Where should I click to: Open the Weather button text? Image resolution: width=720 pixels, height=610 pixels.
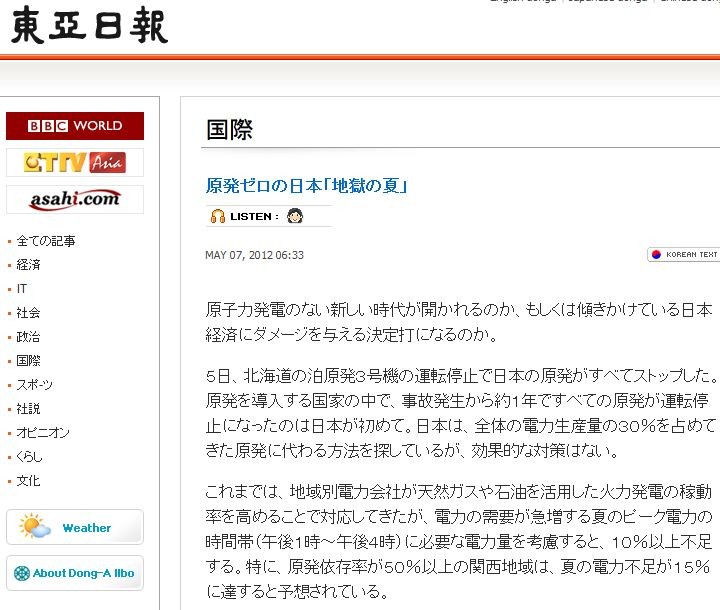pos(87,528)
